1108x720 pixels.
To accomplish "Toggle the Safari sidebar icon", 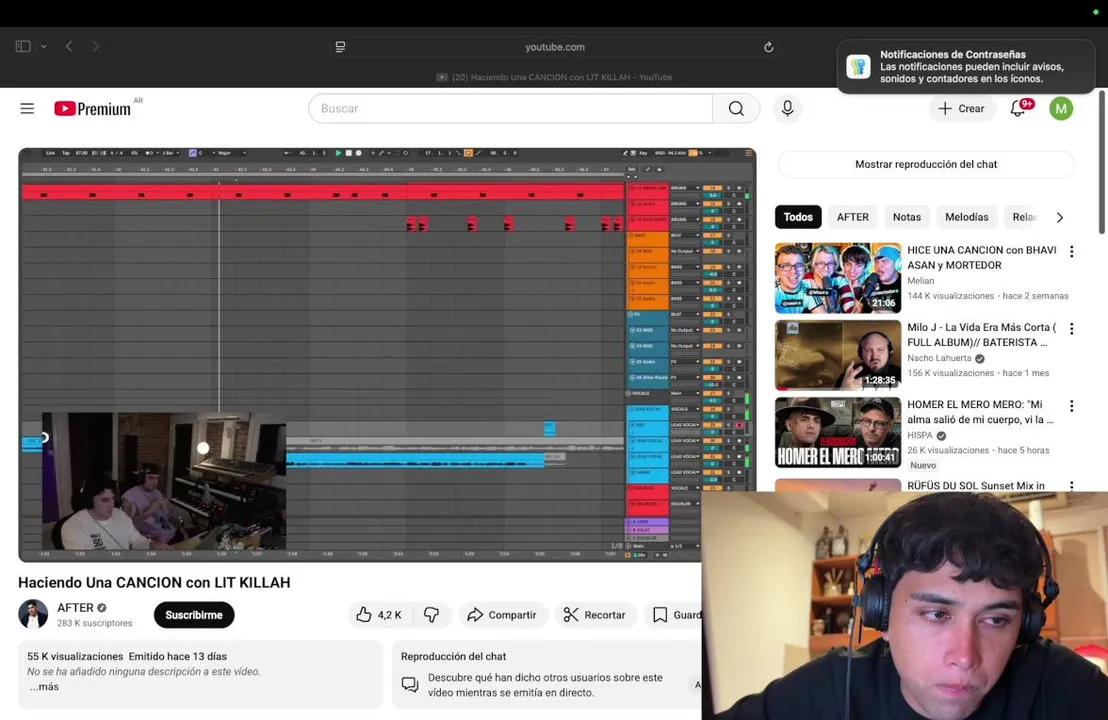I will click(x=23, y=47).
